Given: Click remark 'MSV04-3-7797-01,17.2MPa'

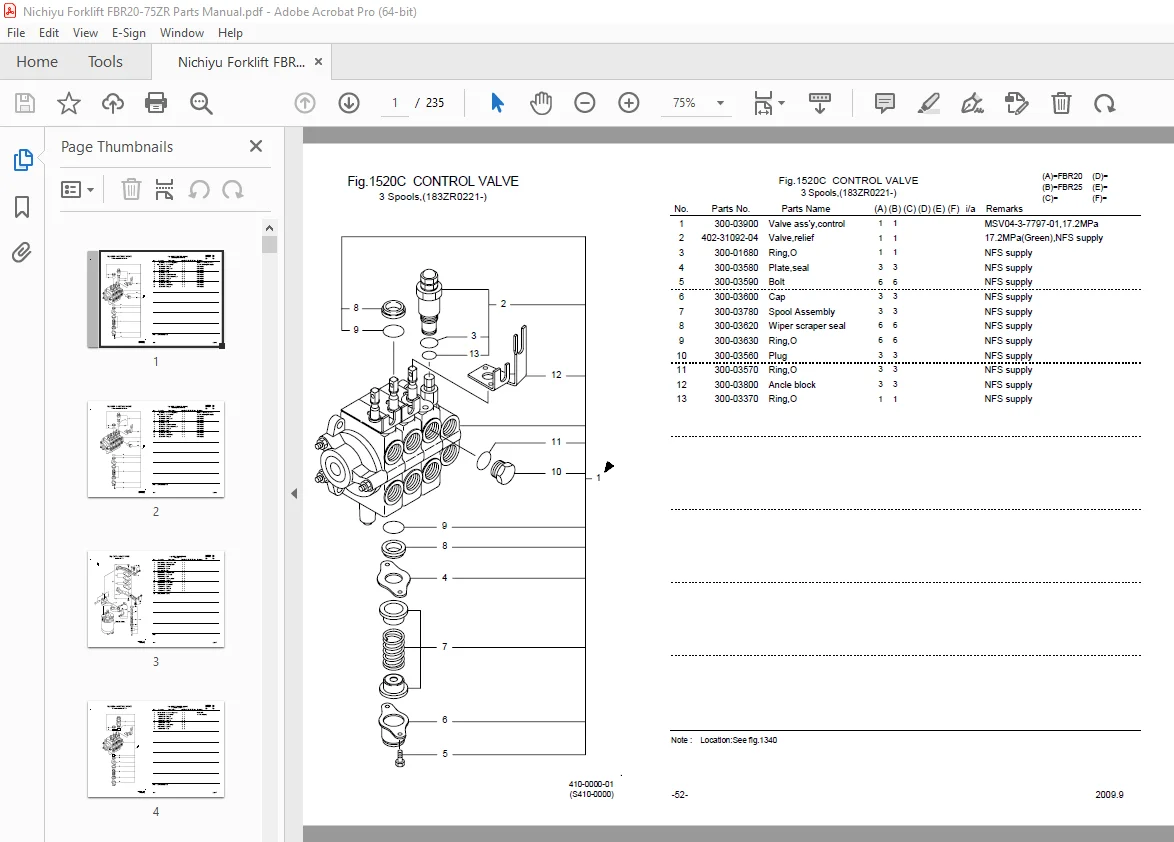Looking at the screenshot, I should pyautogui.click(x=1041, y=224).
